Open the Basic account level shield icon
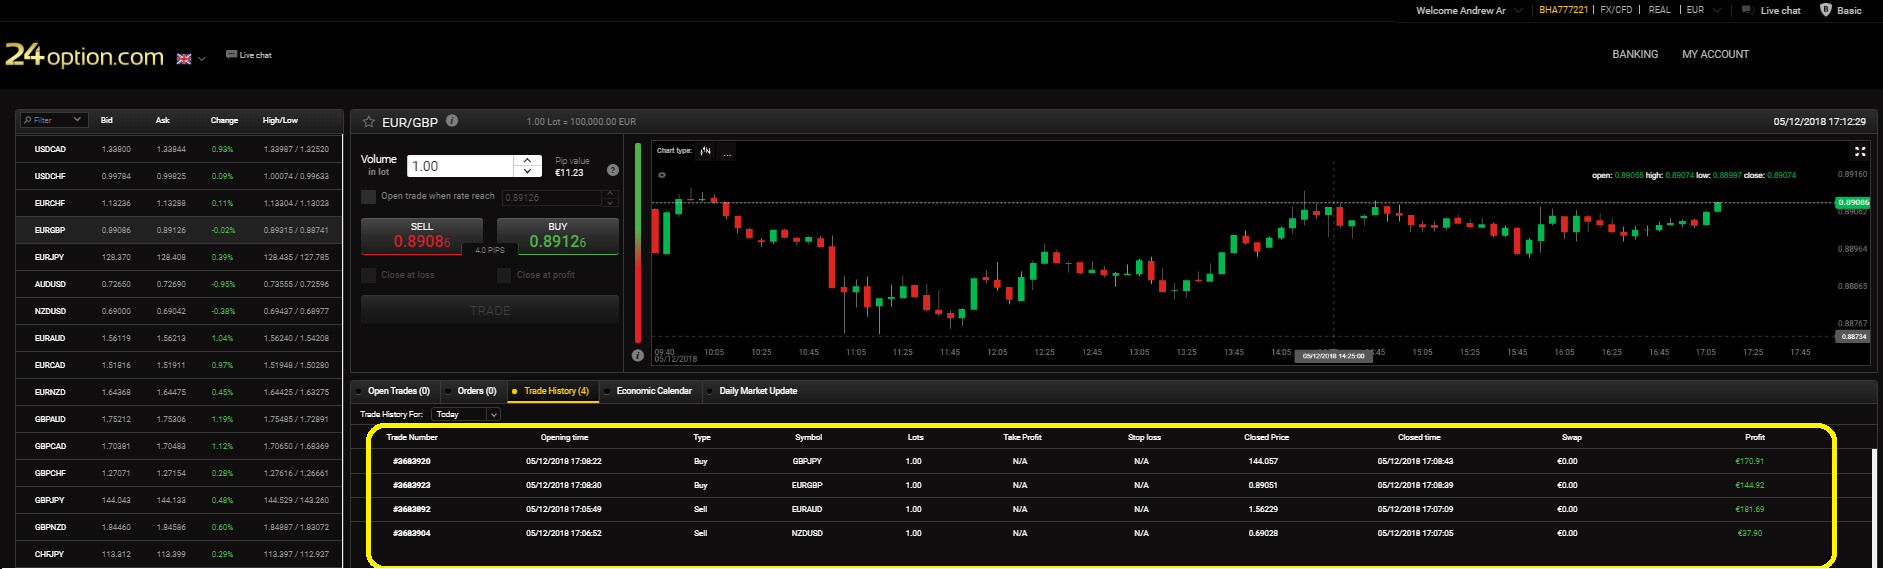This screenshot has height=569, width=1883. coord(1826,10)
